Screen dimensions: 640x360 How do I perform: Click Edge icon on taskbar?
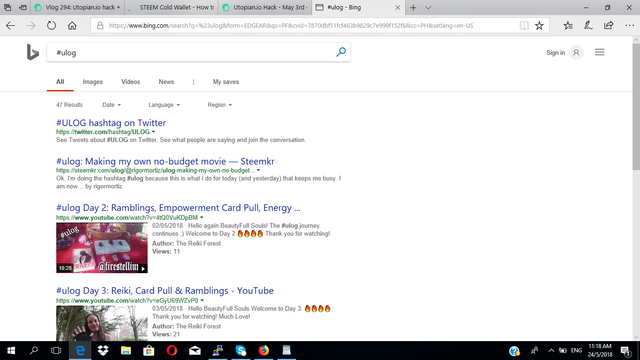pos(80,351)
